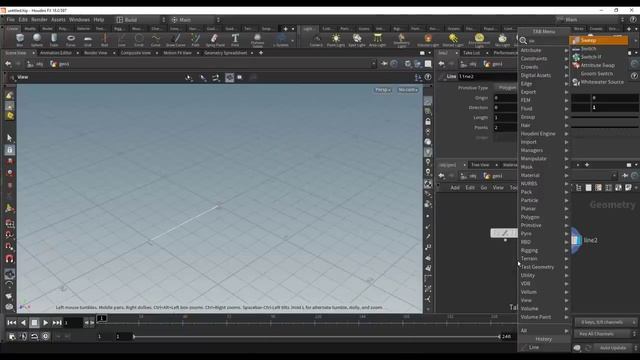Image resolution: width=640 pixels, height=360 pixels.
Task: Select the Font shelf tool
Action: 235,40
